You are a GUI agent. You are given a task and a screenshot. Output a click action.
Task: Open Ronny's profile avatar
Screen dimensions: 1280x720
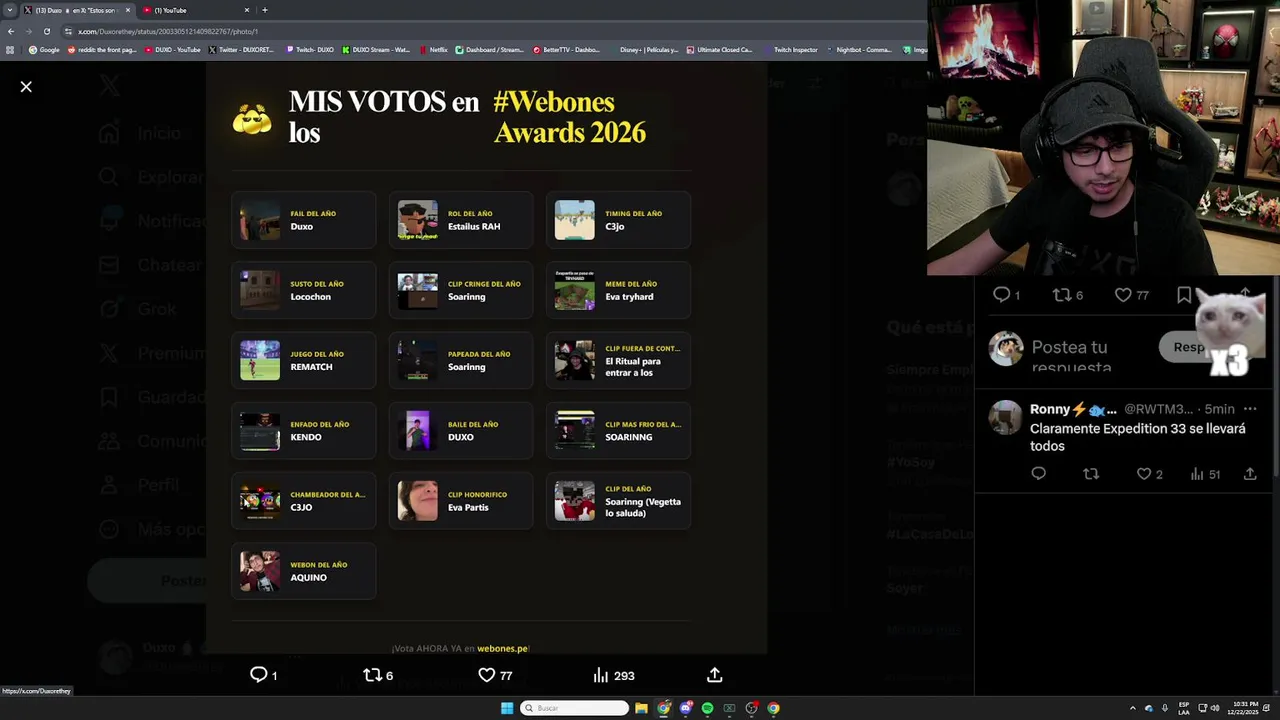click(1006, 417)
